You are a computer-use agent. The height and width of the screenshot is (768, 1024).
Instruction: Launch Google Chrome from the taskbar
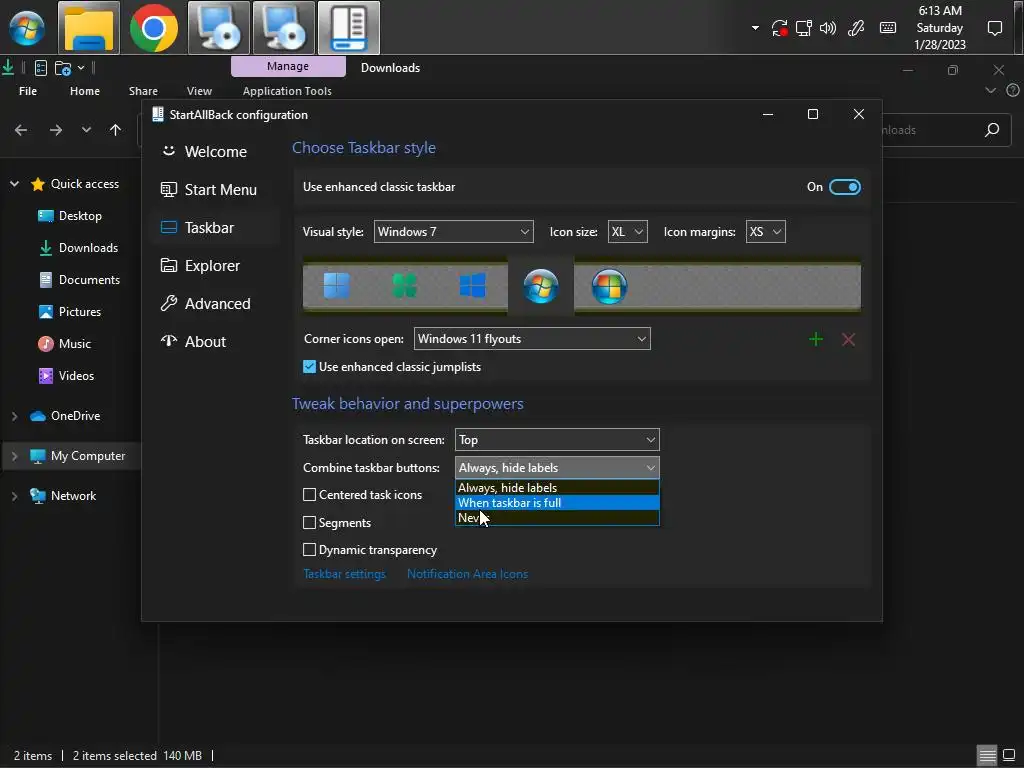[x=153, y=27]
